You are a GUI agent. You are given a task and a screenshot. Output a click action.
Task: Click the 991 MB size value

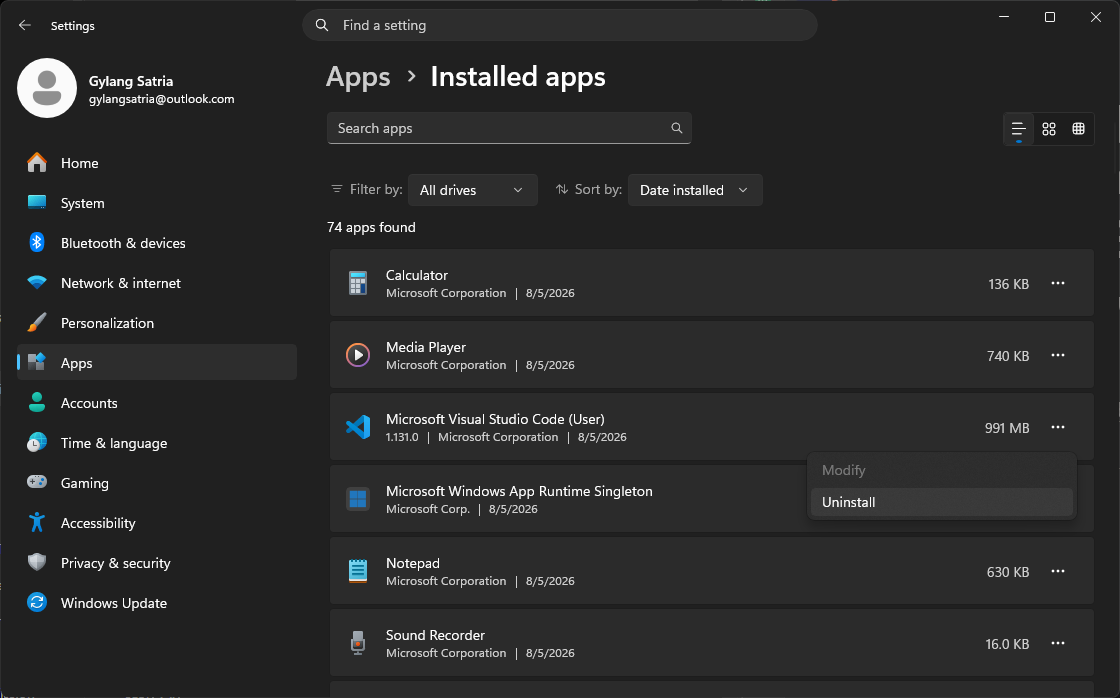coord(1006,428)
